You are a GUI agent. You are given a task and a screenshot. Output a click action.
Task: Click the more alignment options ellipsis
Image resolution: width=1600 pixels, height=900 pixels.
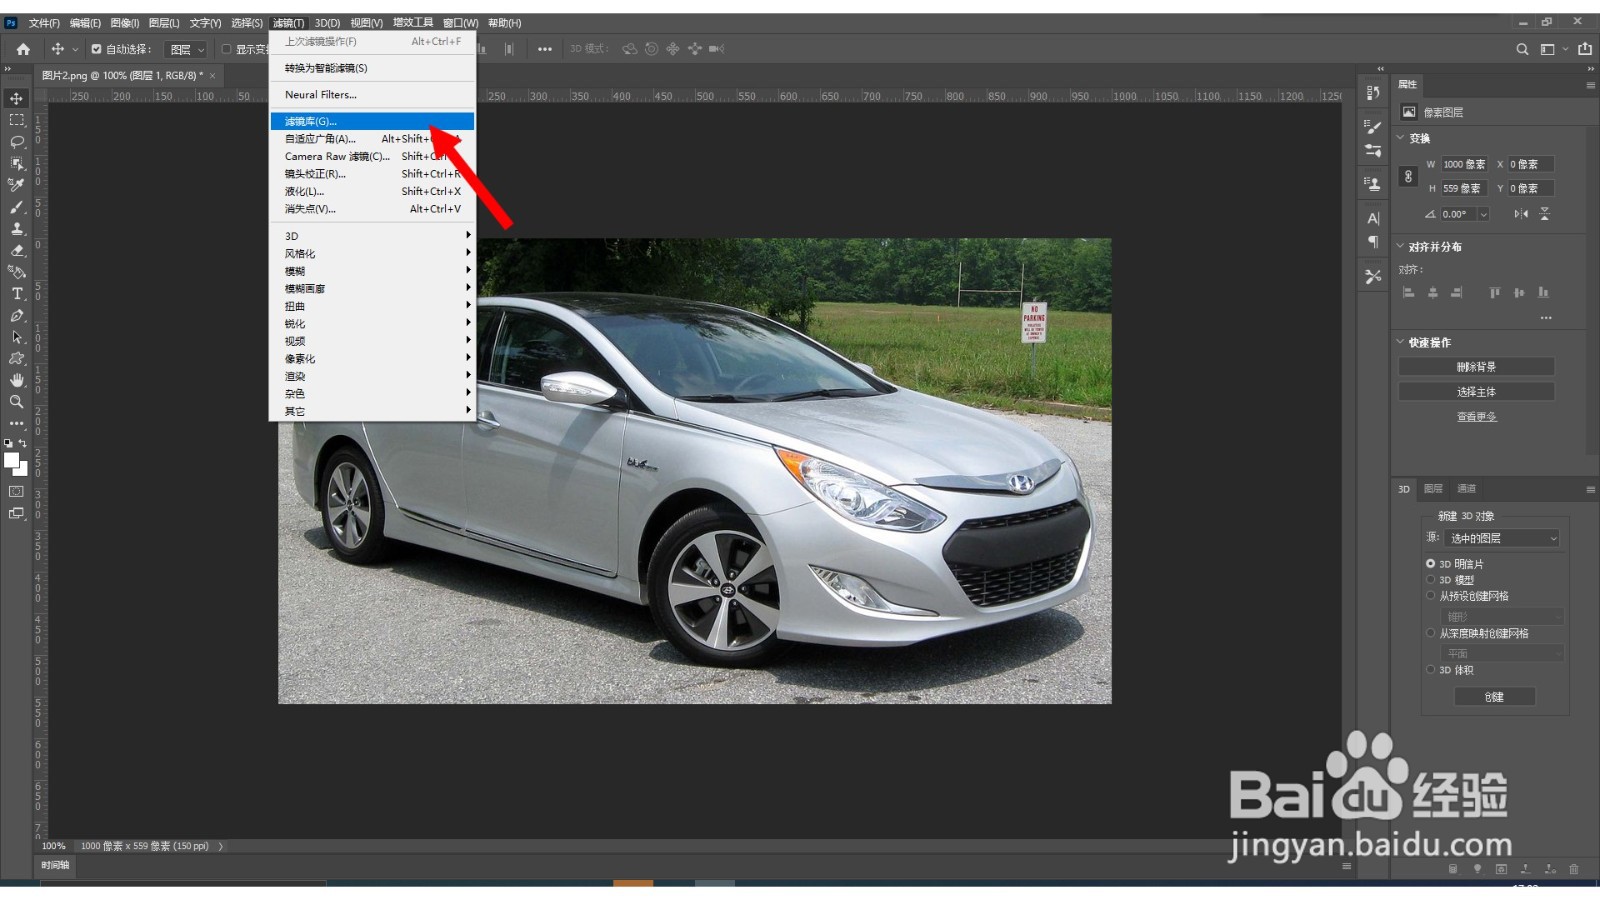[1546, 318]
